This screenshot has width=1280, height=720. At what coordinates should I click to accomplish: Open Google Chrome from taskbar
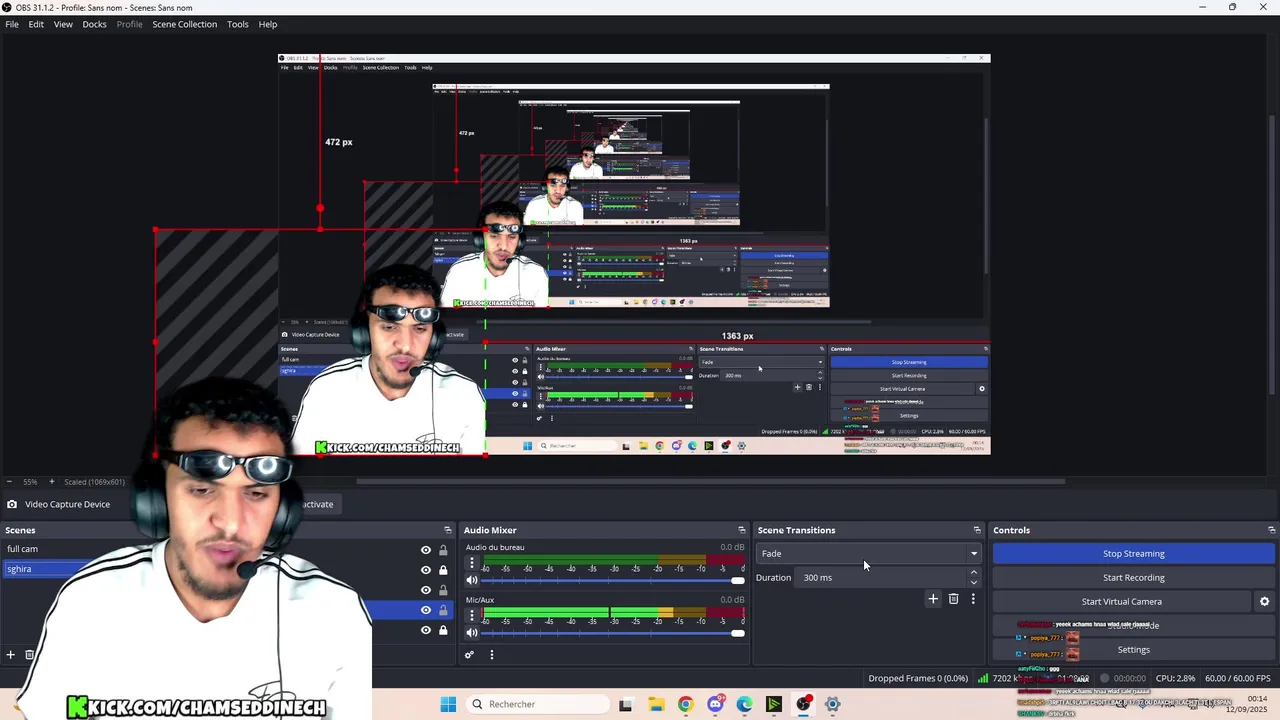(x=685, y=704)
